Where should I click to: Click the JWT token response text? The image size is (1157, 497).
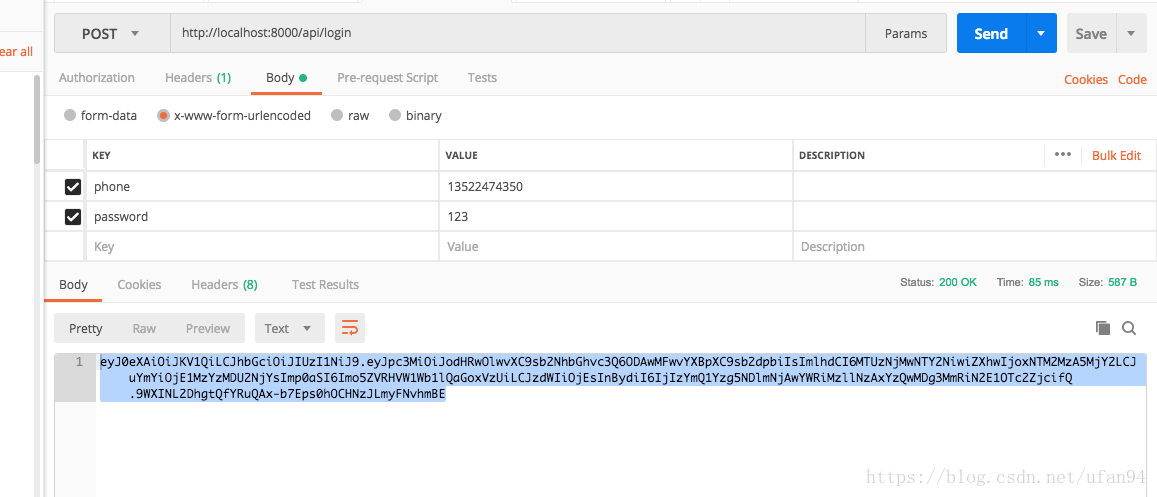click(x=624, y=378)
